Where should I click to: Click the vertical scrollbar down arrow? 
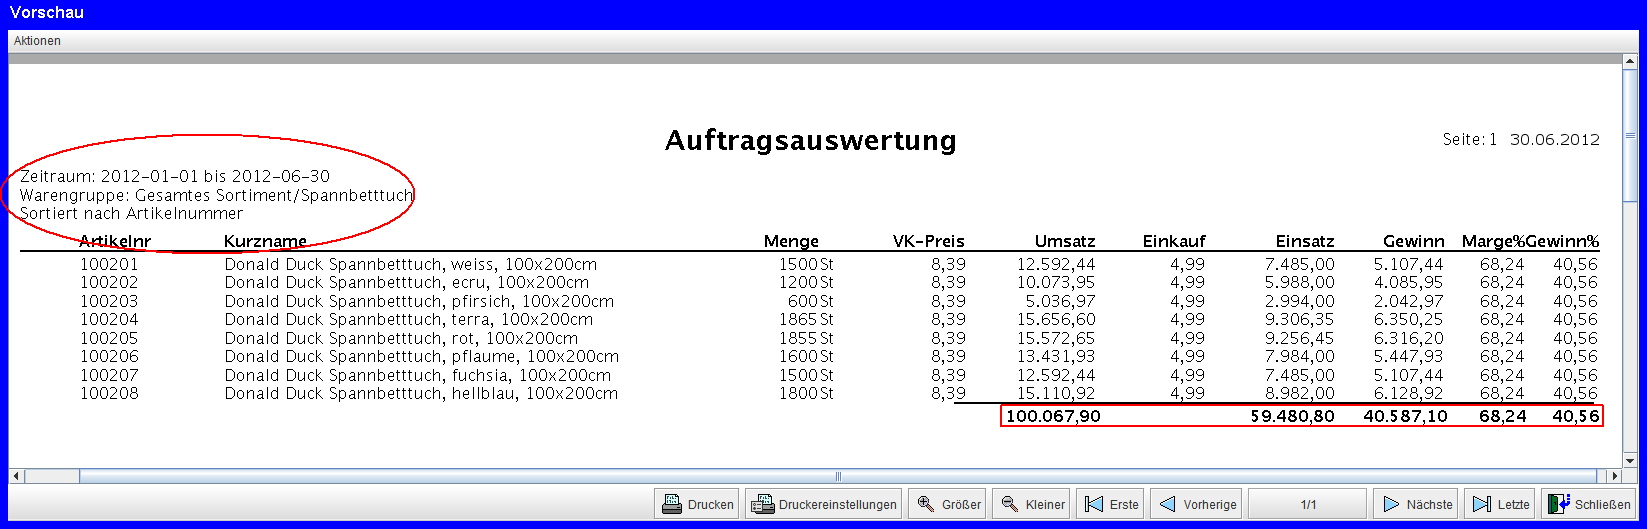(1630, 460)
